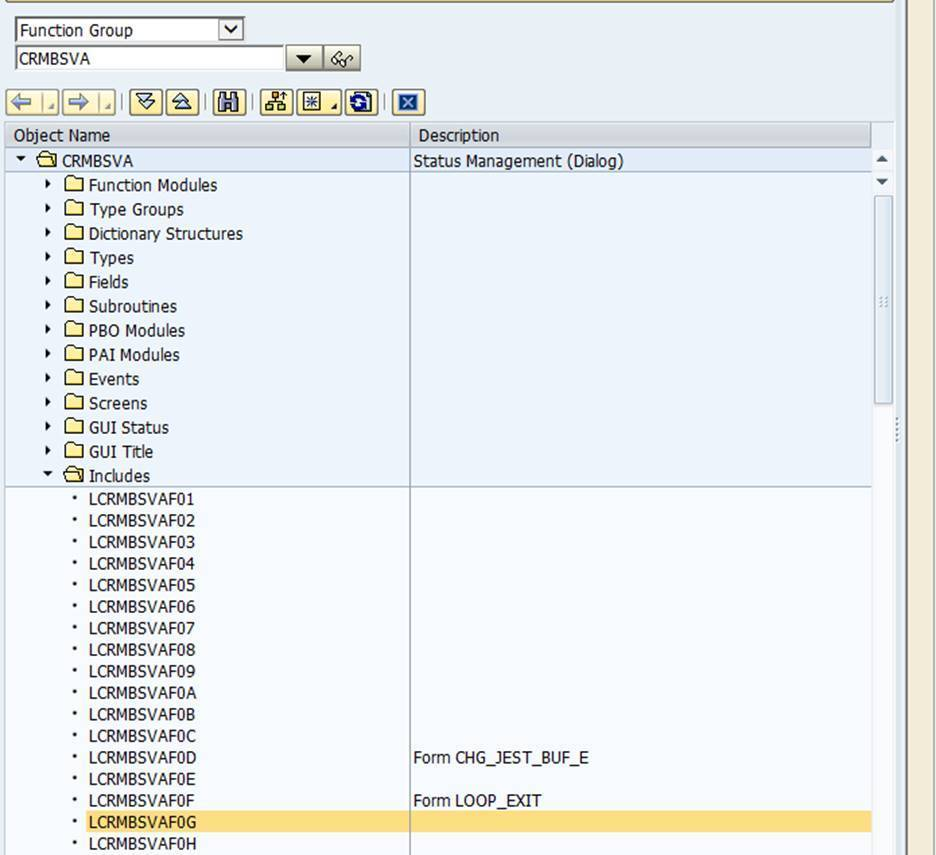This screenshot has width=936, height=855.
Task: Click the scrollbar up arrow
Action: pyautogui.click(x=882, y=159)
